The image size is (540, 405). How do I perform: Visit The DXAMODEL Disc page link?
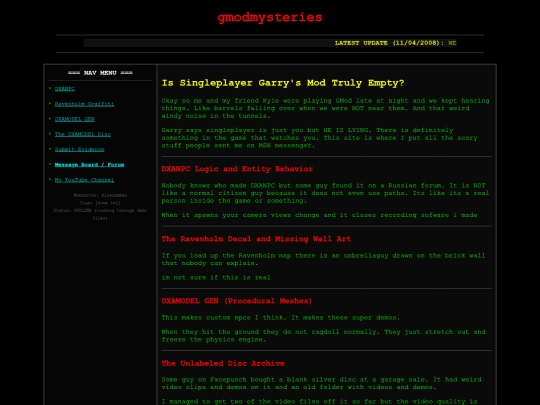(x=83, y=134)
